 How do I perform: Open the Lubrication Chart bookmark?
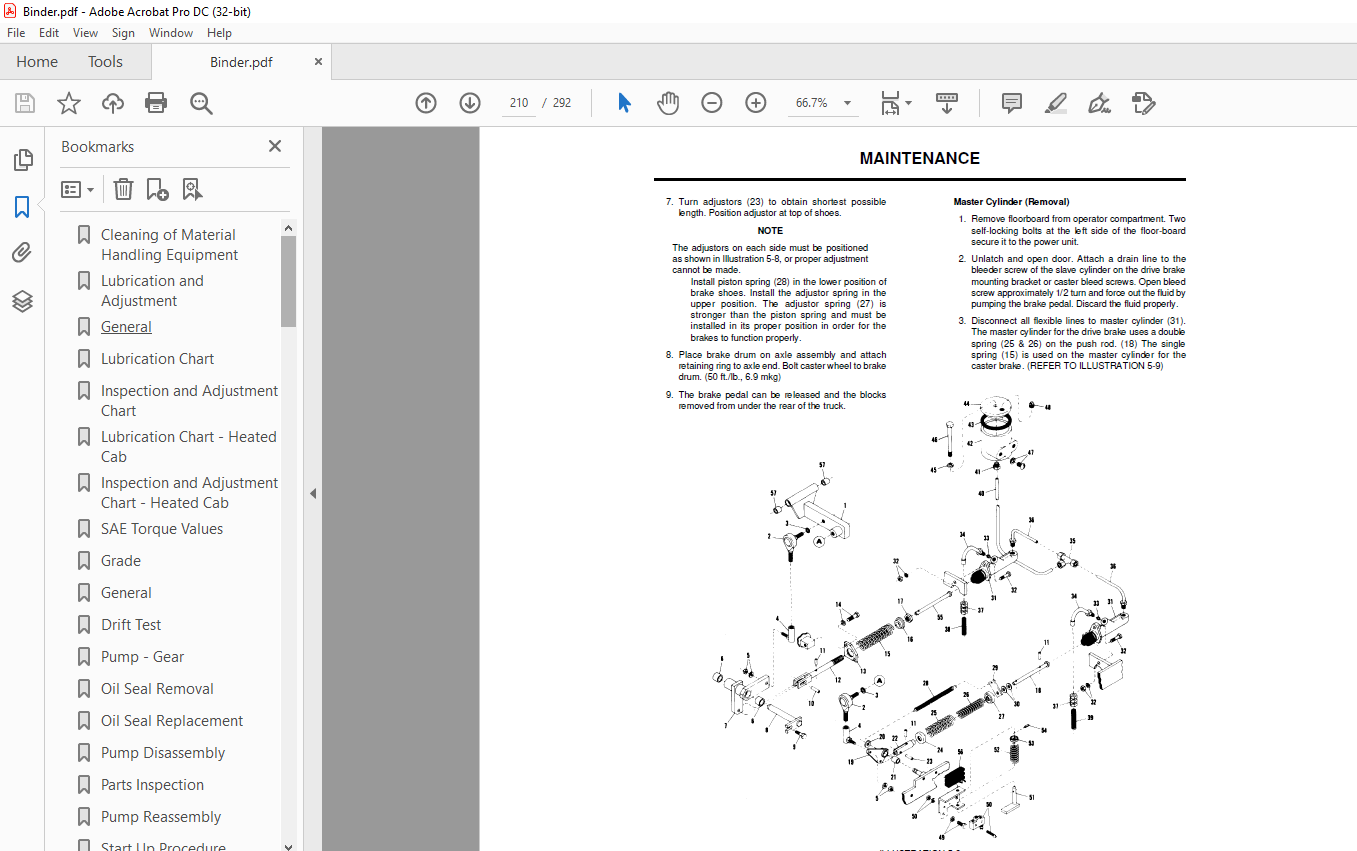[157, 359]
